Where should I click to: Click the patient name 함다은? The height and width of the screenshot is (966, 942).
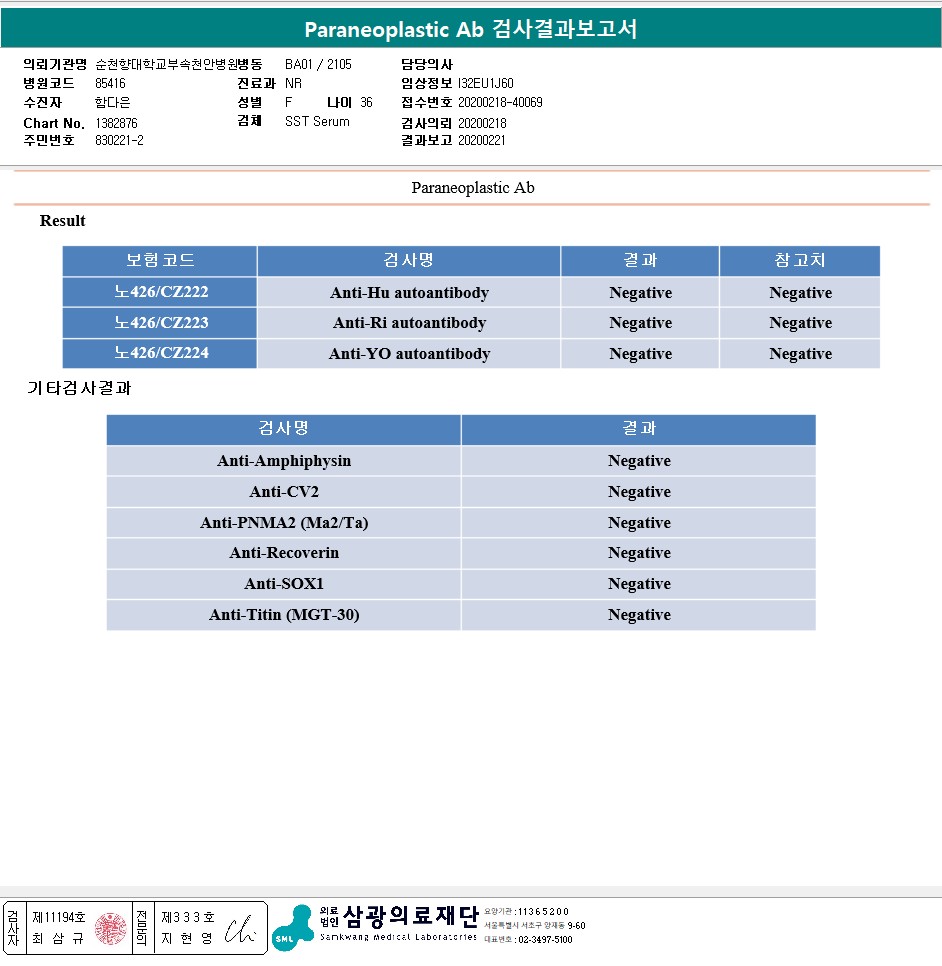point(112,102)
